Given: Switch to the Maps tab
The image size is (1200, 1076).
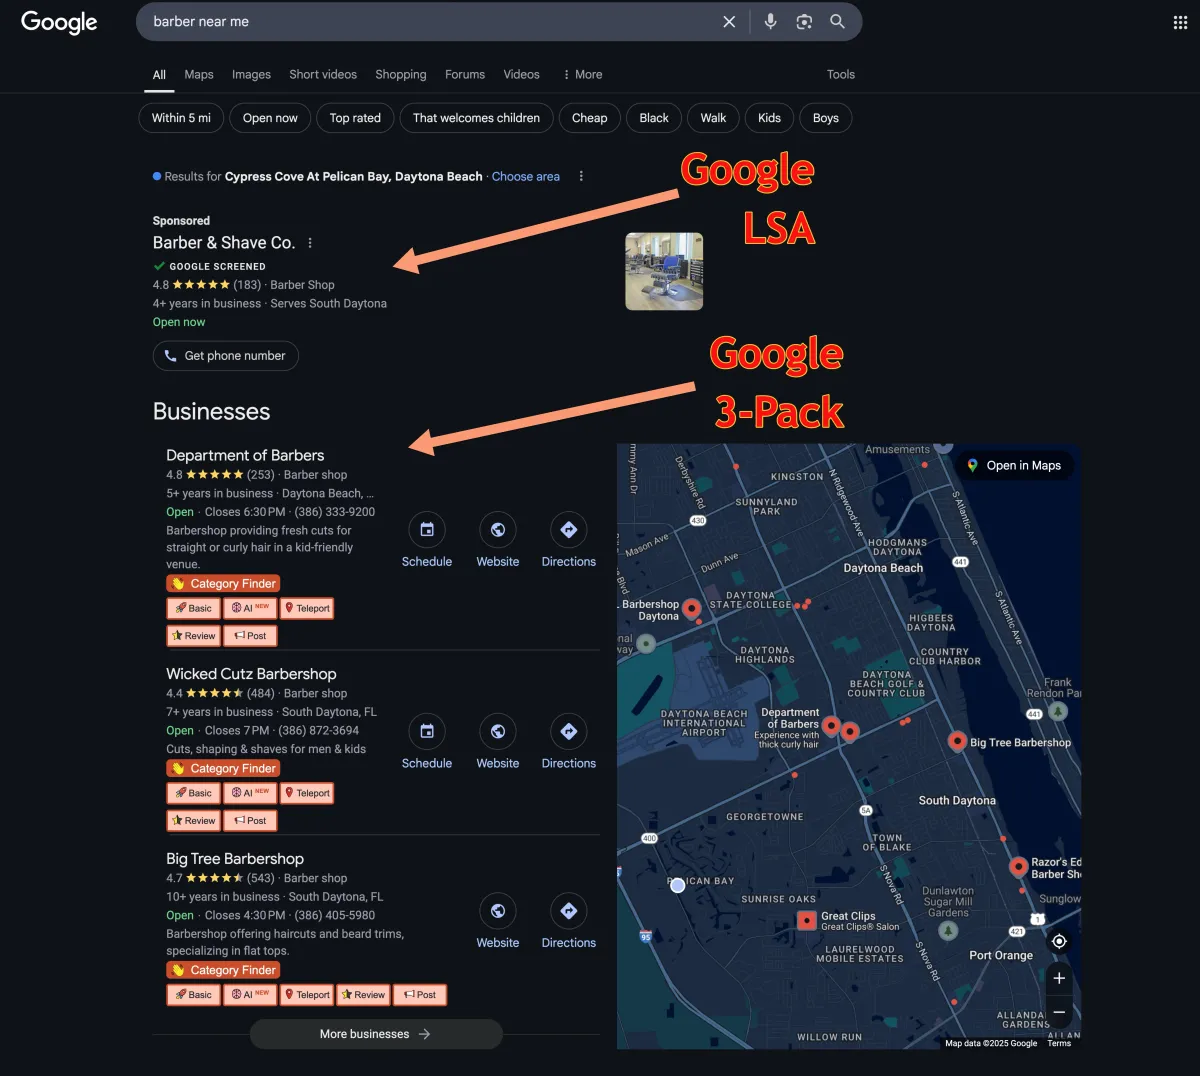Looking at the screenshot, I should [199, 75].
